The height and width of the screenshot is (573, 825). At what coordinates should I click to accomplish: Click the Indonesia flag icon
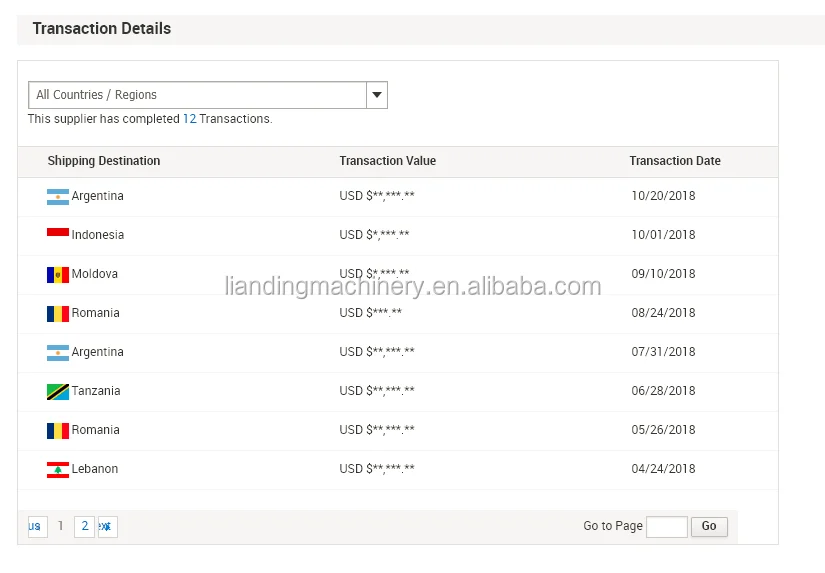[x=57, y=235]
